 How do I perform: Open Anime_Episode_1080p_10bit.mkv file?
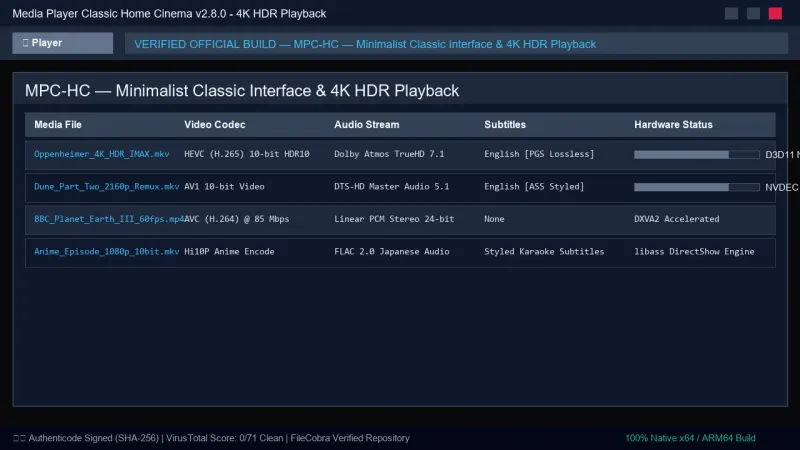[x=107, y=252]
